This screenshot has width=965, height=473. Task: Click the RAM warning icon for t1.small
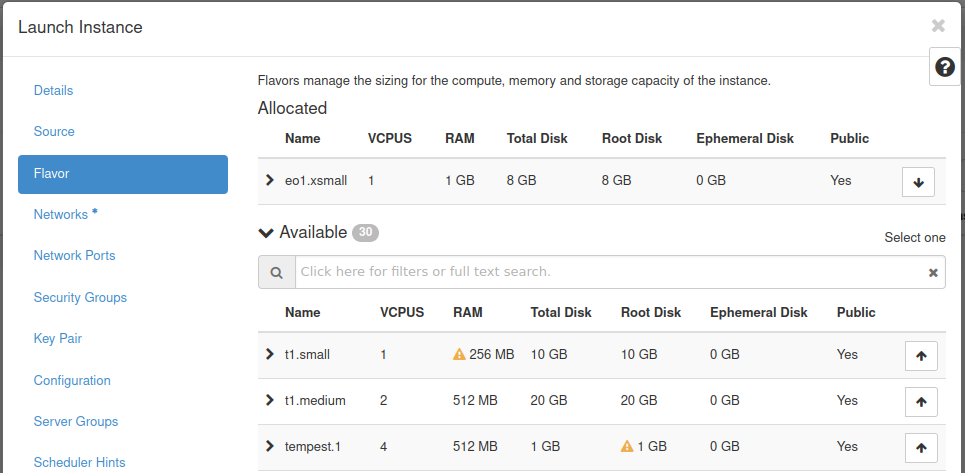459,355
